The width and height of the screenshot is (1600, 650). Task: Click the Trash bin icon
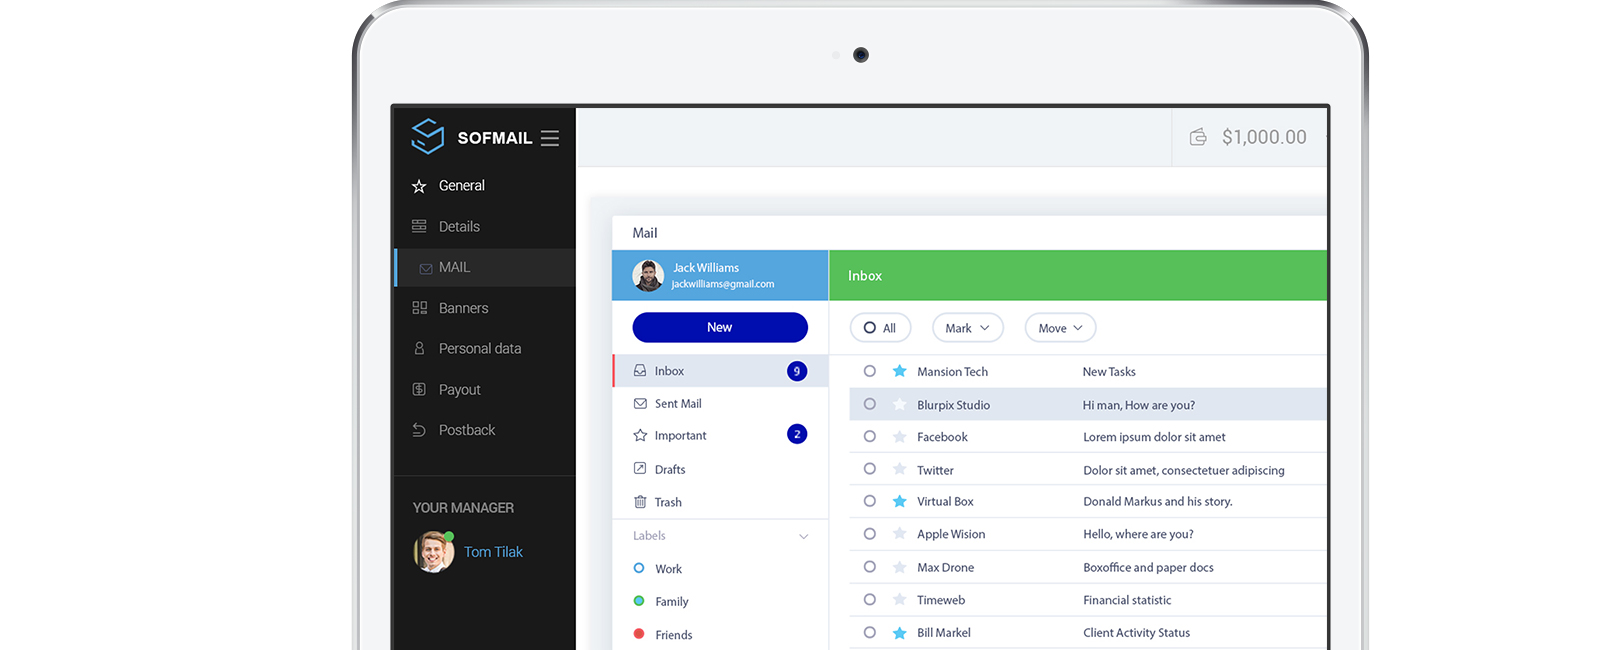coord(640,502)
